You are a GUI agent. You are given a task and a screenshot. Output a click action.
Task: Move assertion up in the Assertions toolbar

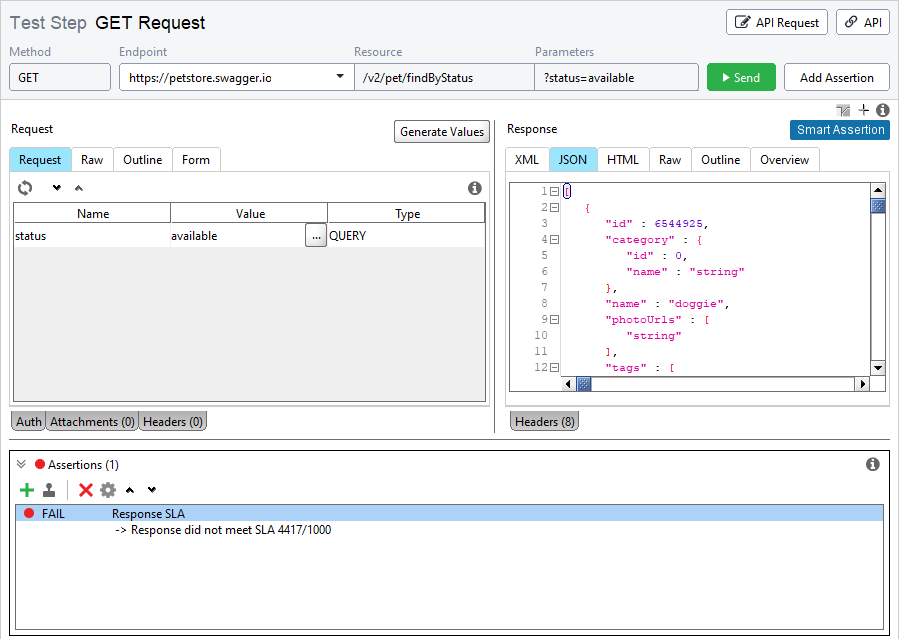click(130, 490)
